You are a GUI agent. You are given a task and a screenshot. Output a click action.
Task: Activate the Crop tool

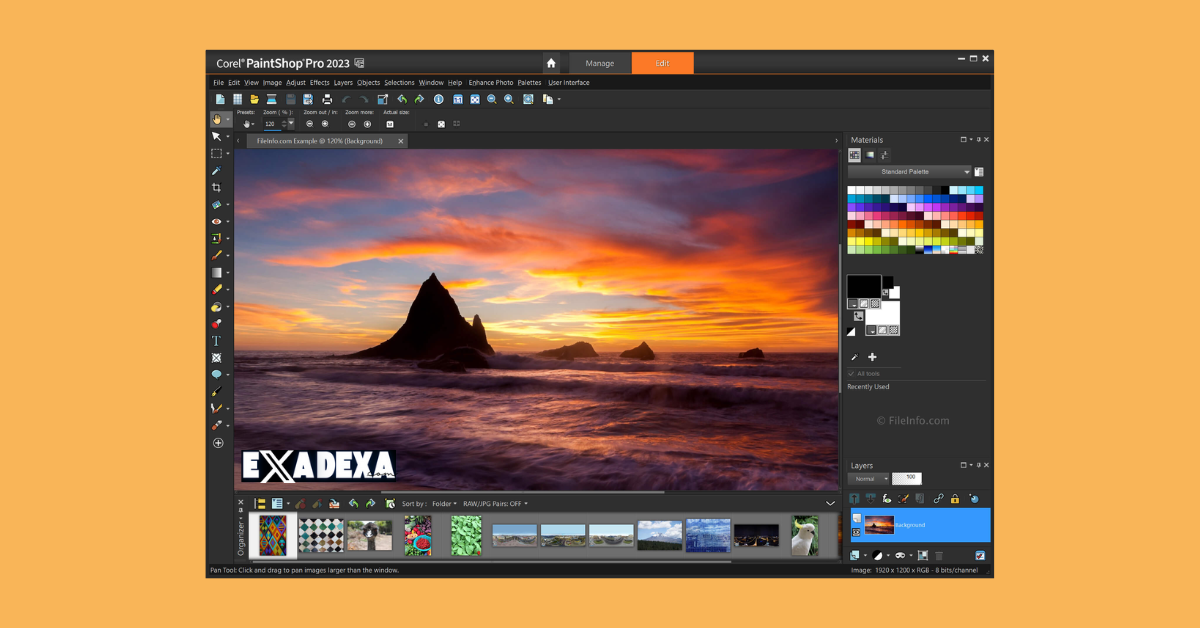(217, 189)
